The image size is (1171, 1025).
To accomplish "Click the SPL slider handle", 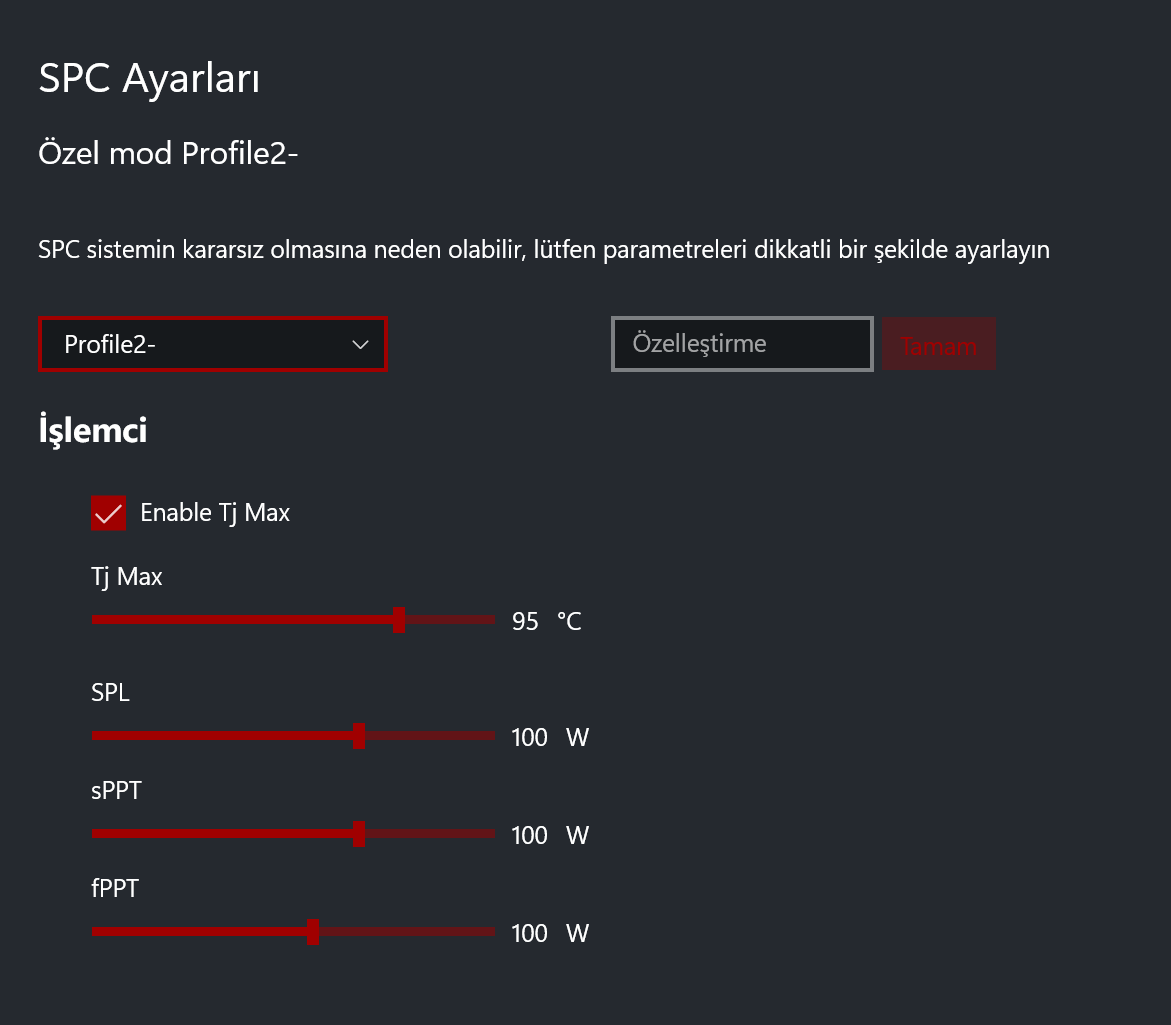I will (x=359, y=735).
